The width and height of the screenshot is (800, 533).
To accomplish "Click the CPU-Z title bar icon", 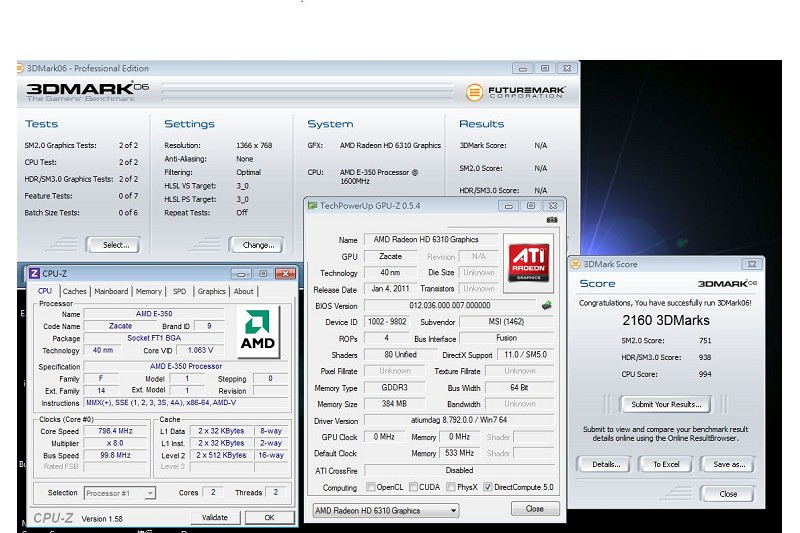I will [x=34, y=273].
